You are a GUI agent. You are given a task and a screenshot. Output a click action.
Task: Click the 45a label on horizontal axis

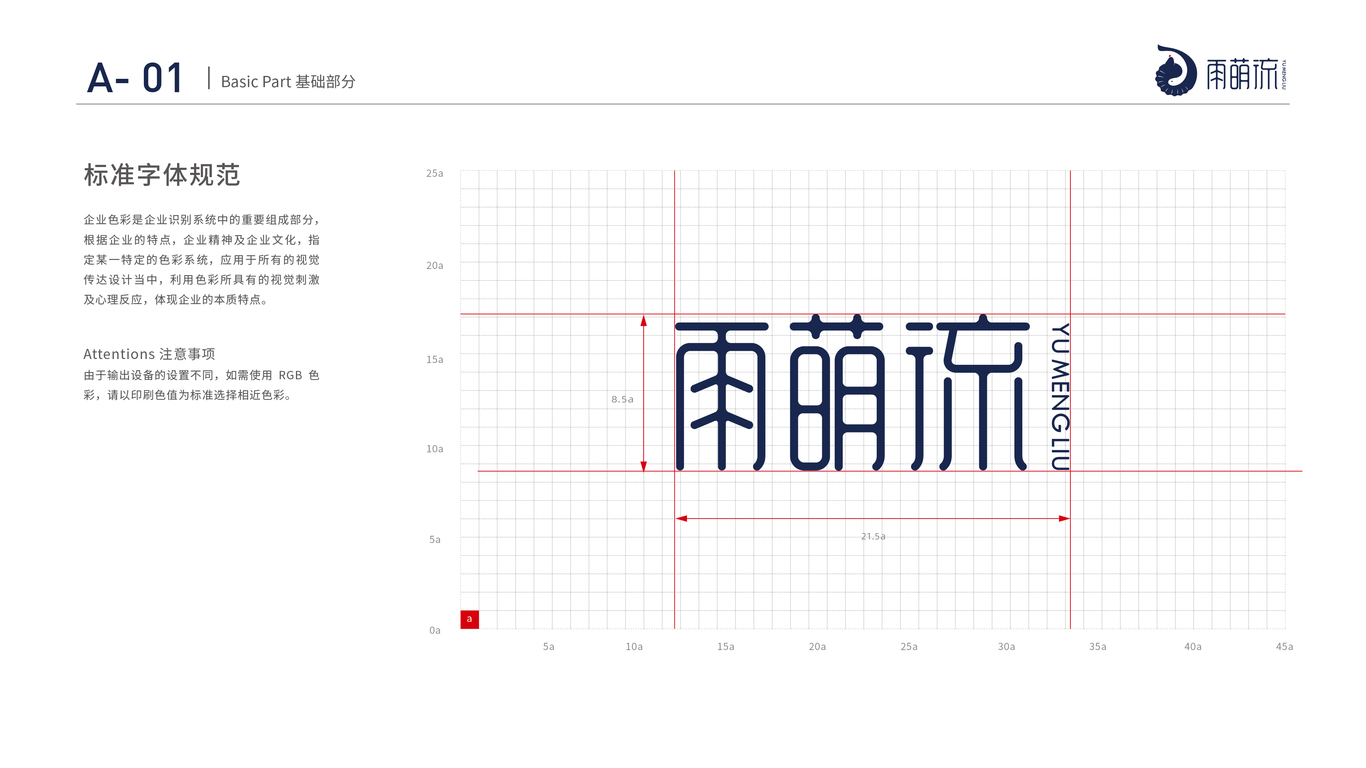1284,646
